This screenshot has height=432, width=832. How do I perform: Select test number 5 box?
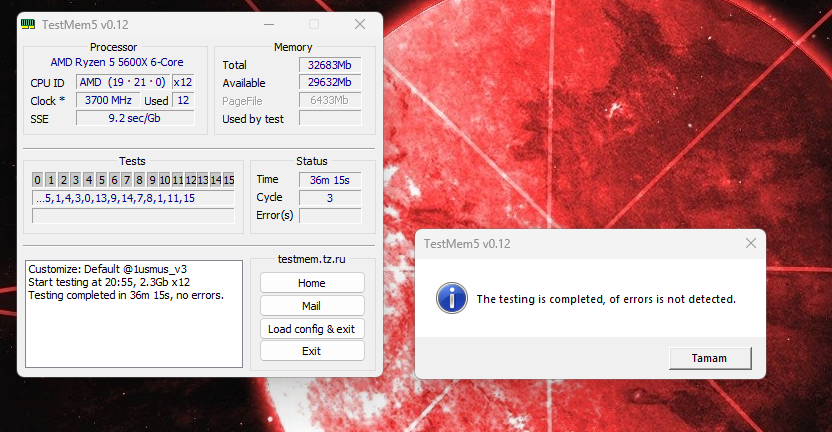click(101, 180)
